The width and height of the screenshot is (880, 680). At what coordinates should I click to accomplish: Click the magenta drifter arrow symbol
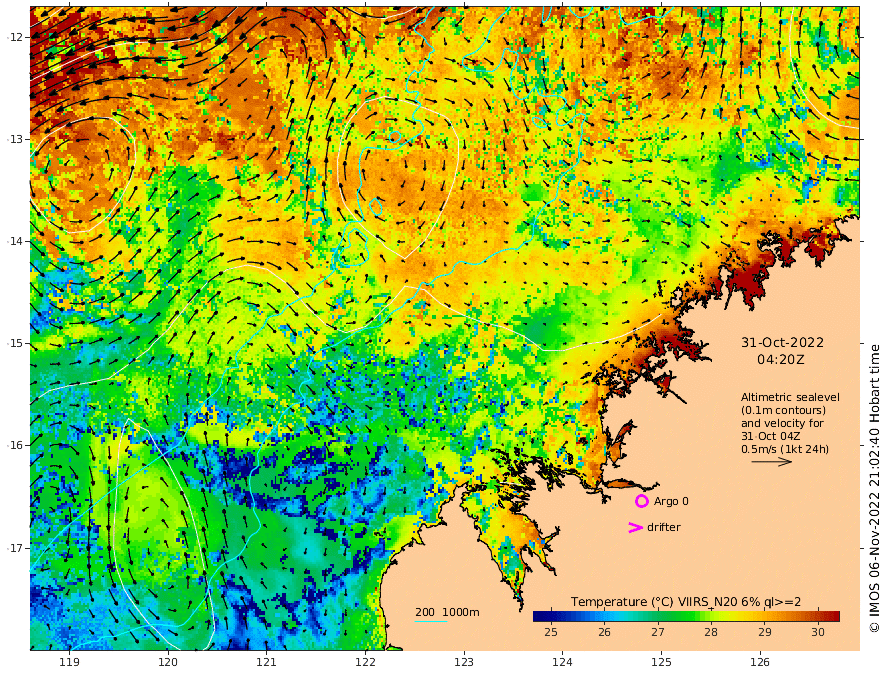tap(635, 527)
